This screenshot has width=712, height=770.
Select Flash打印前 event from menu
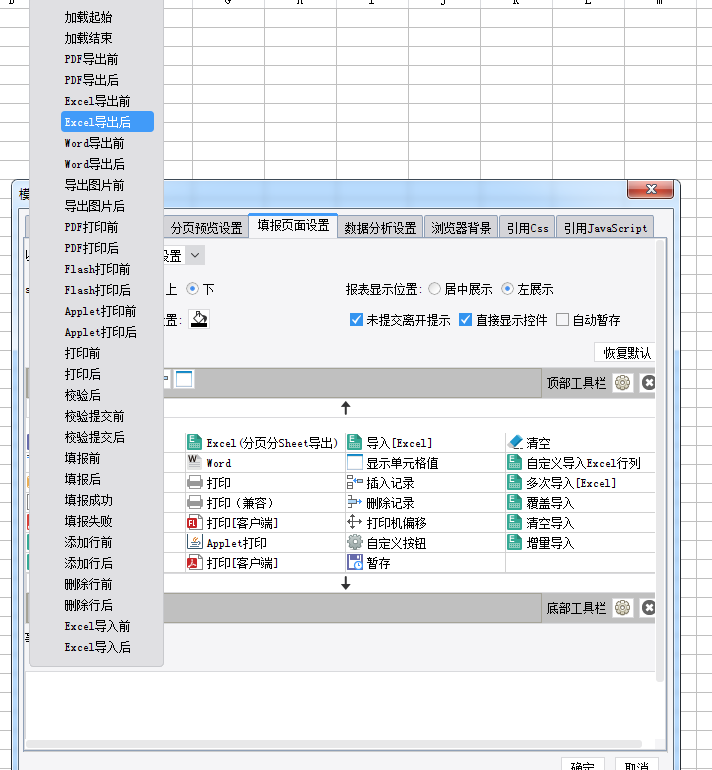[96, 269]
